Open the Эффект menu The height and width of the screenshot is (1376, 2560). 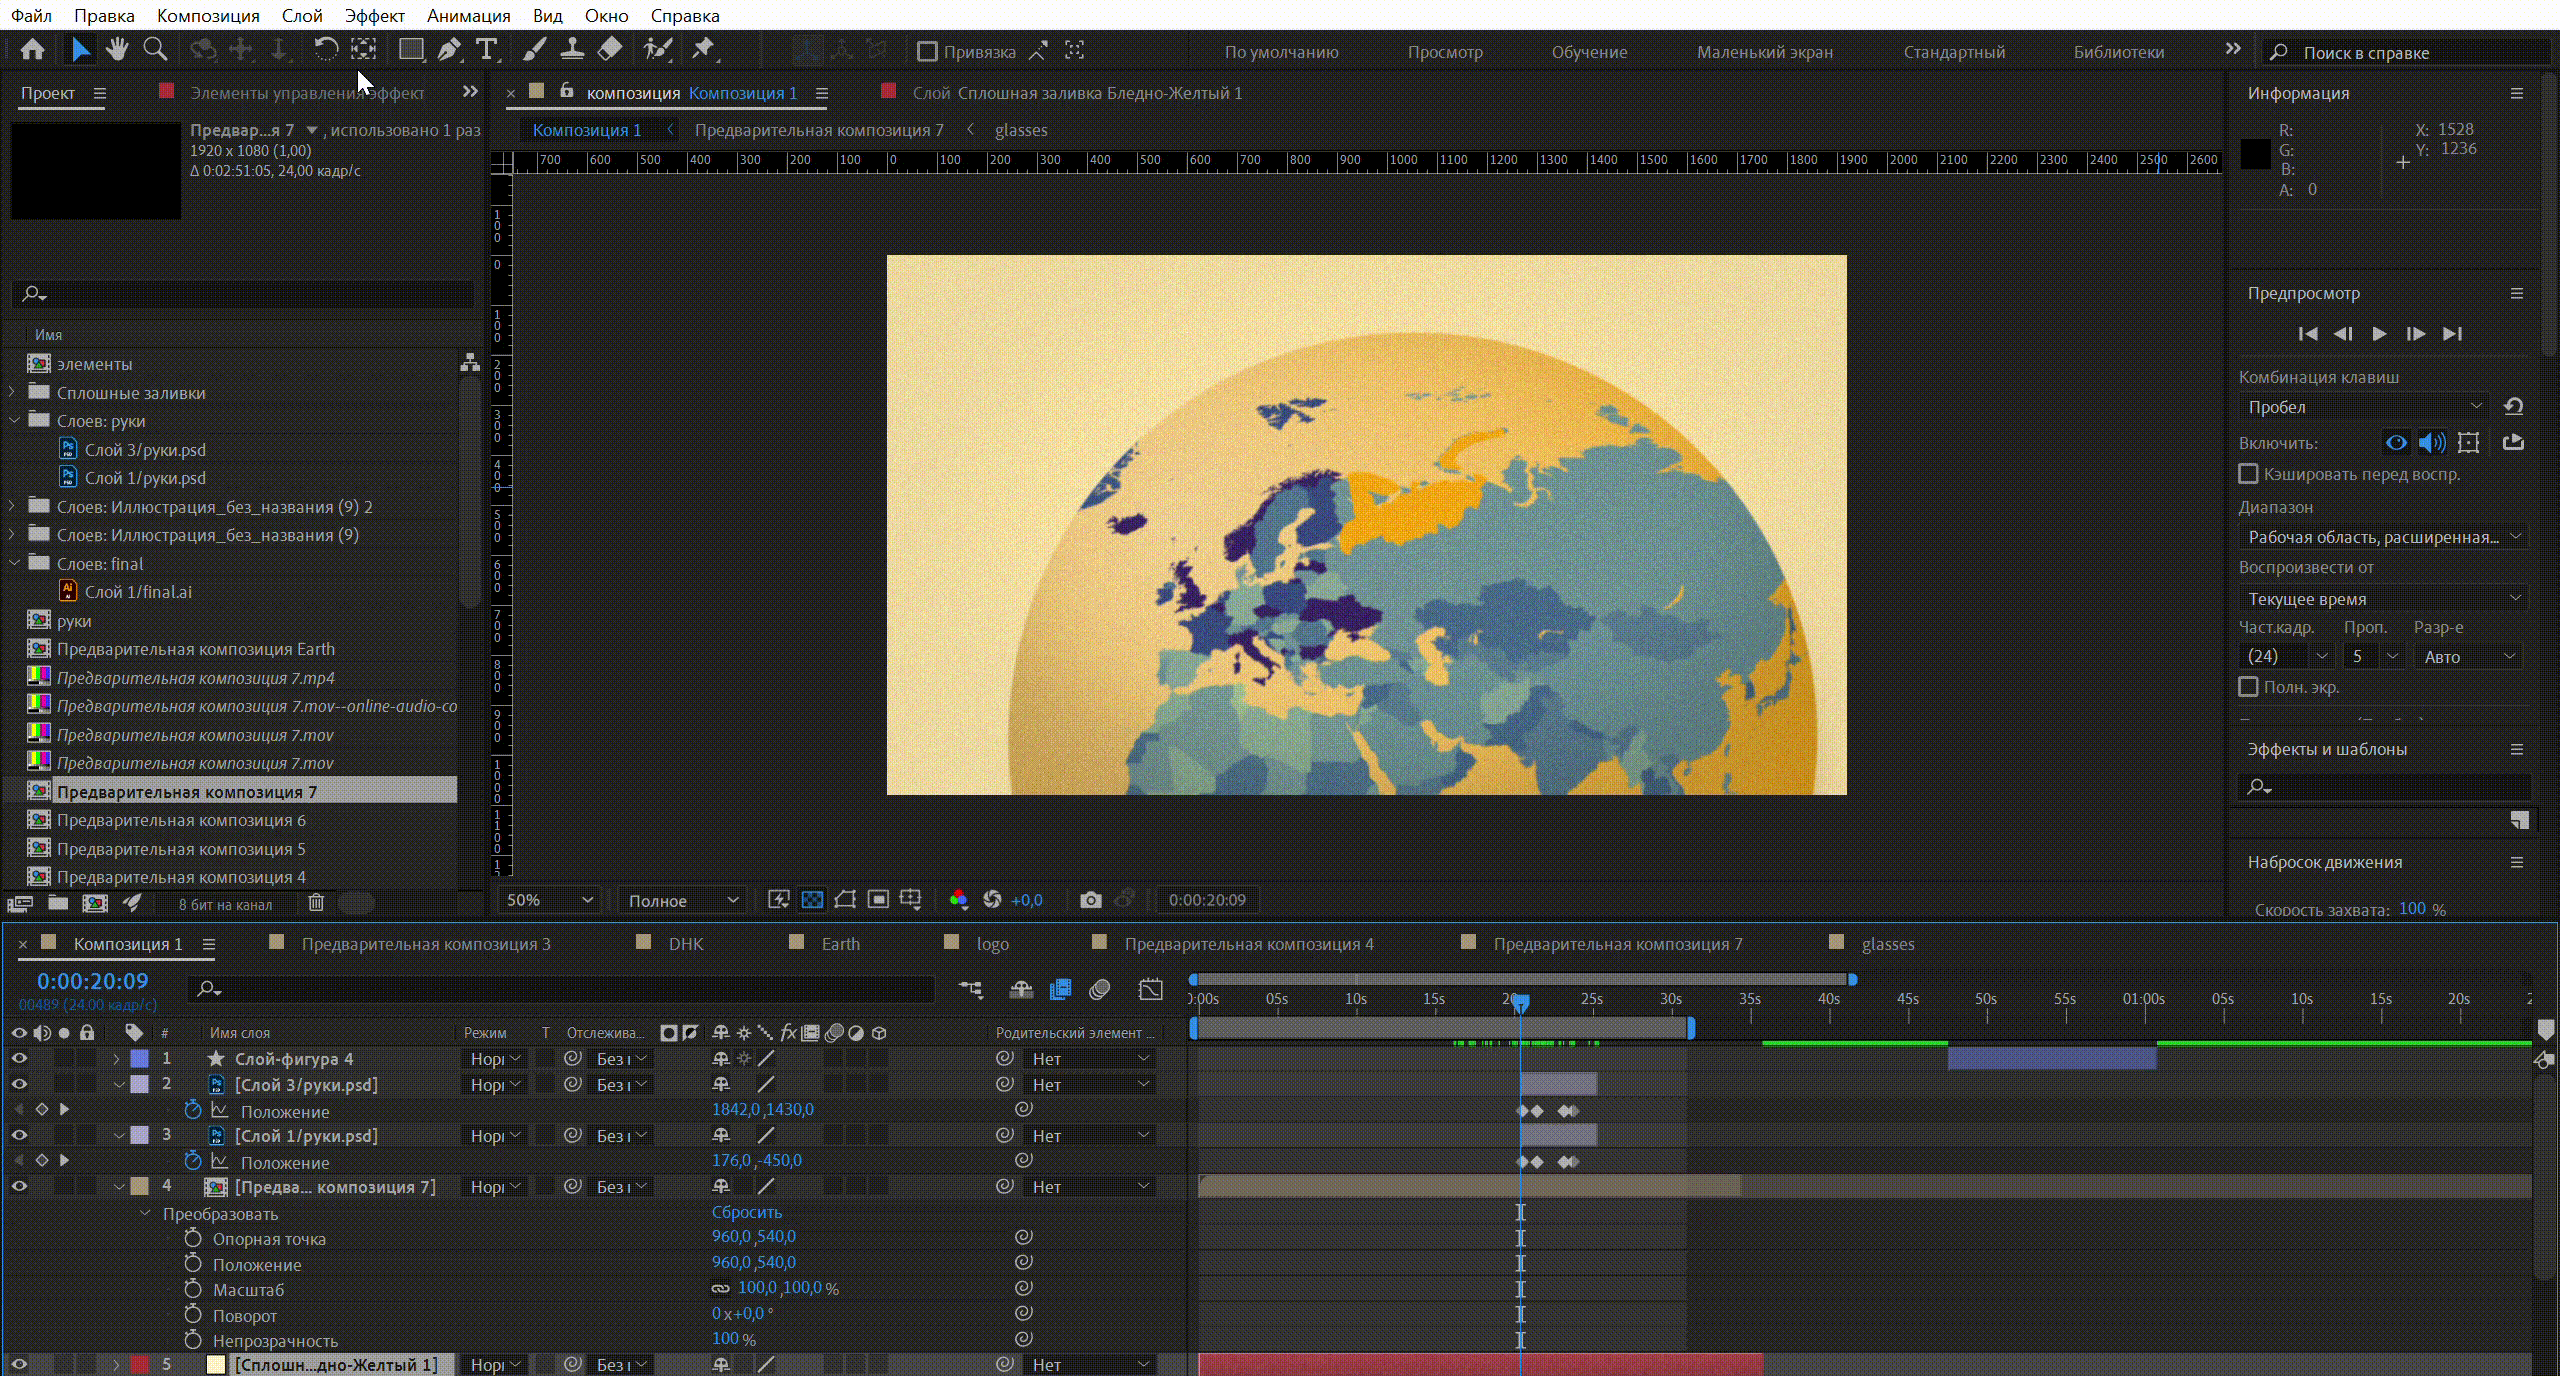coord(374,16)
